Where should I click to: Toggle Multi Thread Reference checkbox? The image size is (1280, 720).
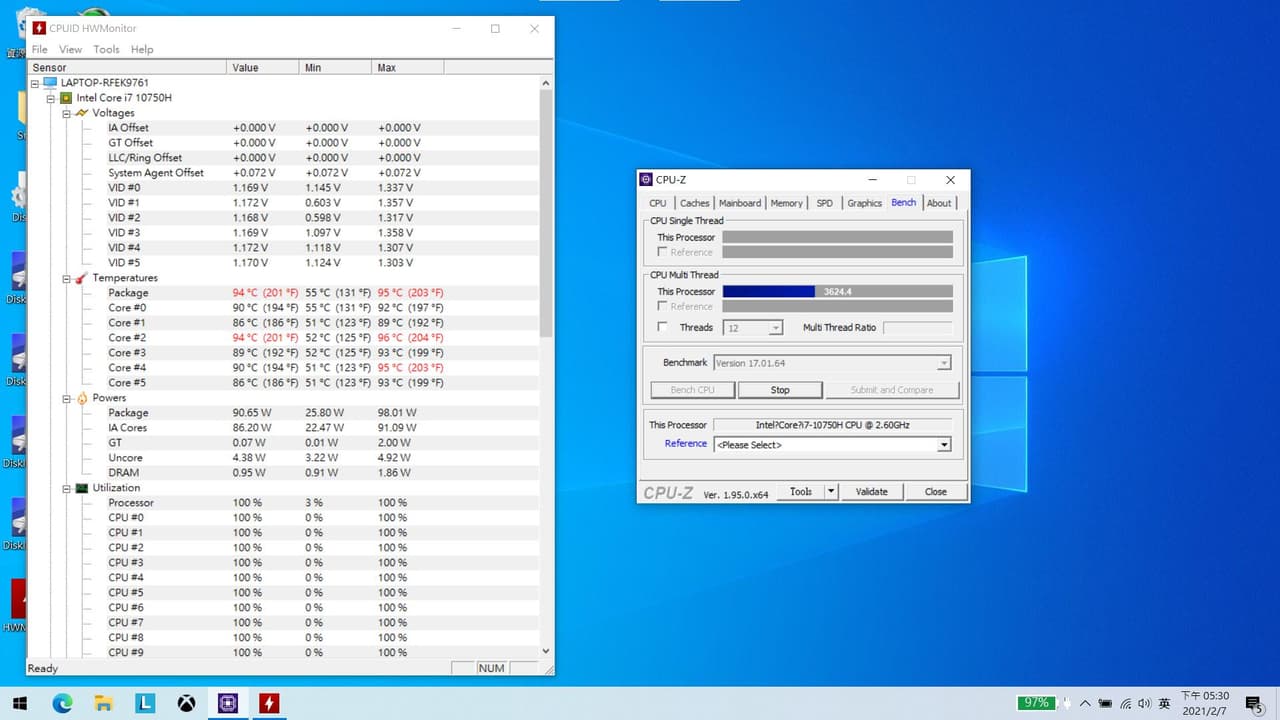[662, 306]
